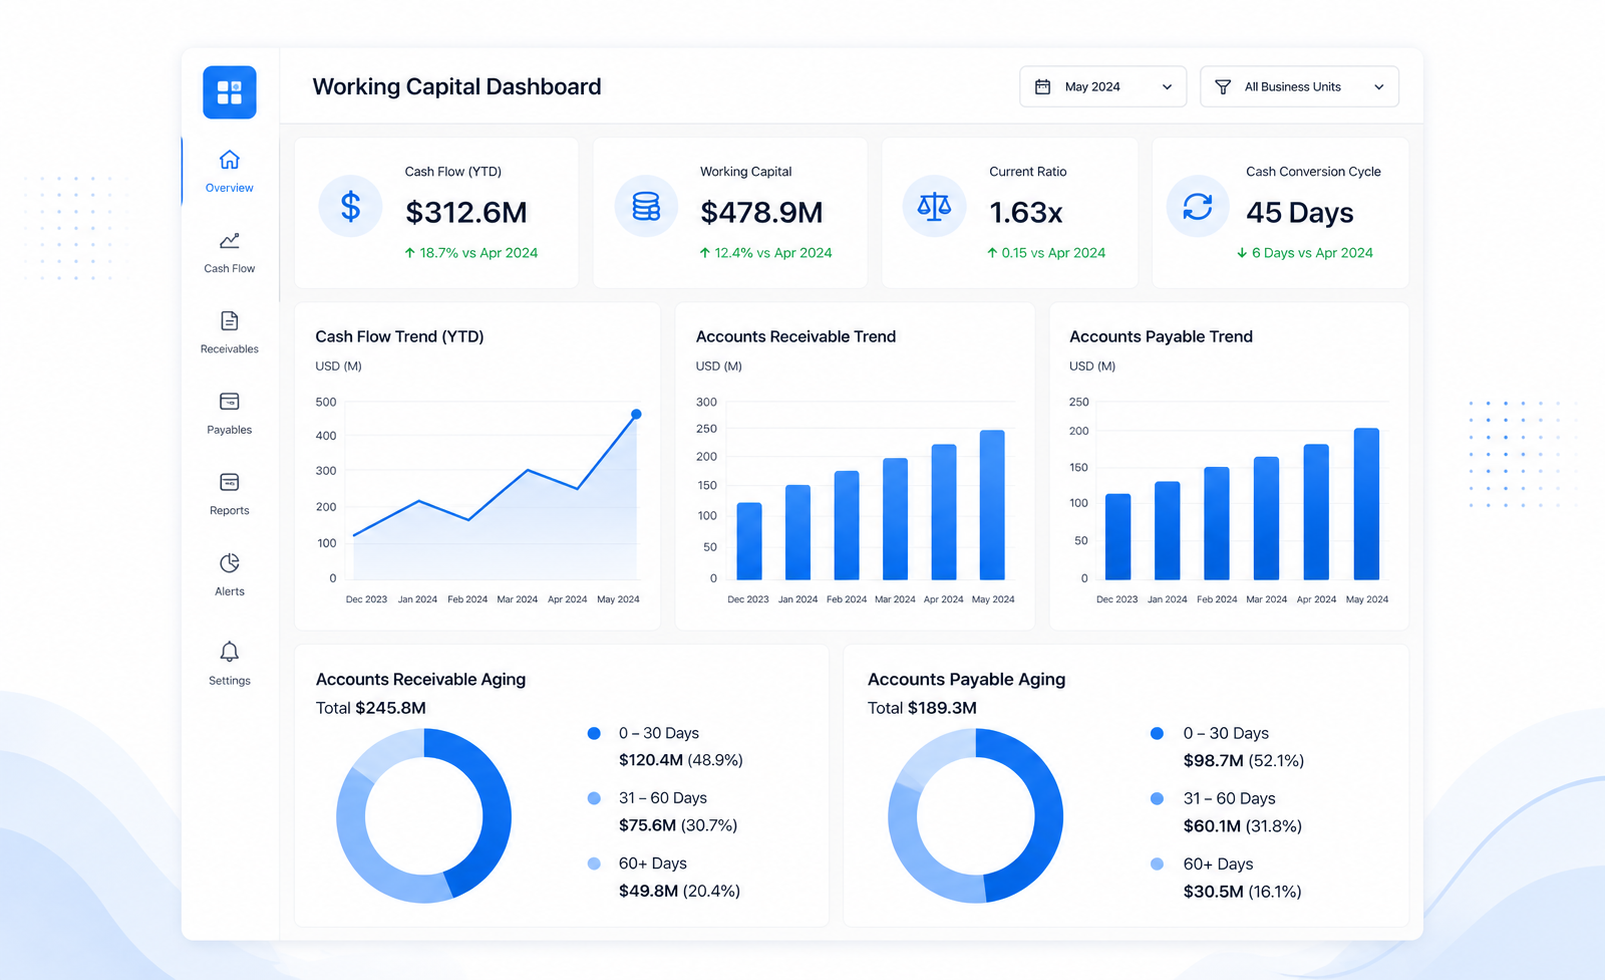Click payable aging 0 – 30 Days legend dot
The width and height of the screenshot is (1605, 980).
tap(1157, 733)
